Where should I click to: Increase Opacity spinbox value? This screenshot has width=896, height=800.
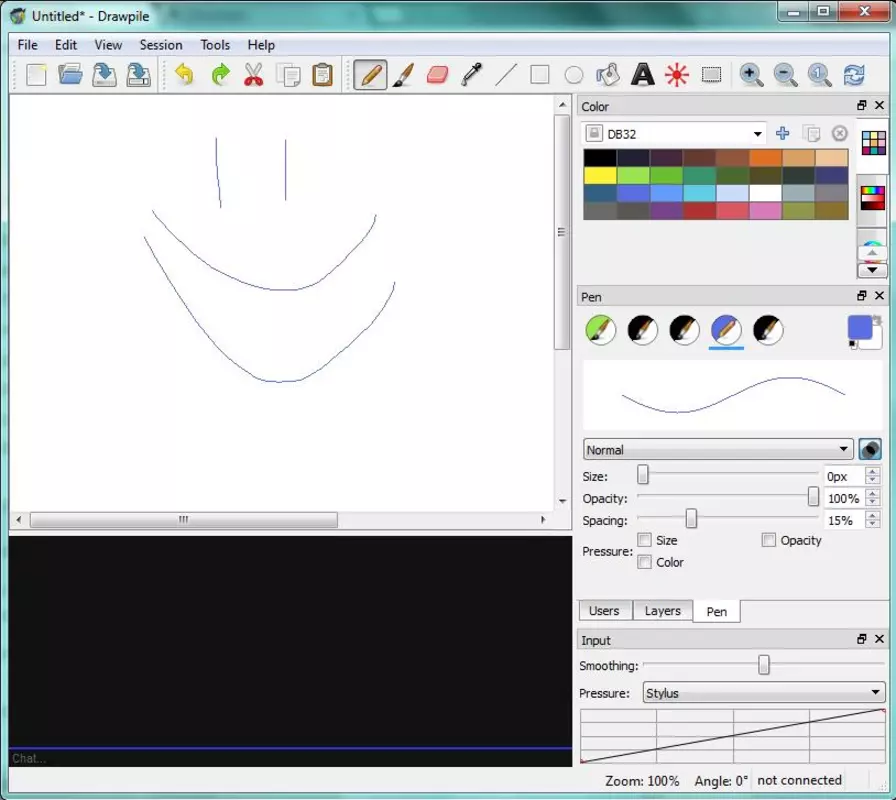[x=872, y=494]
